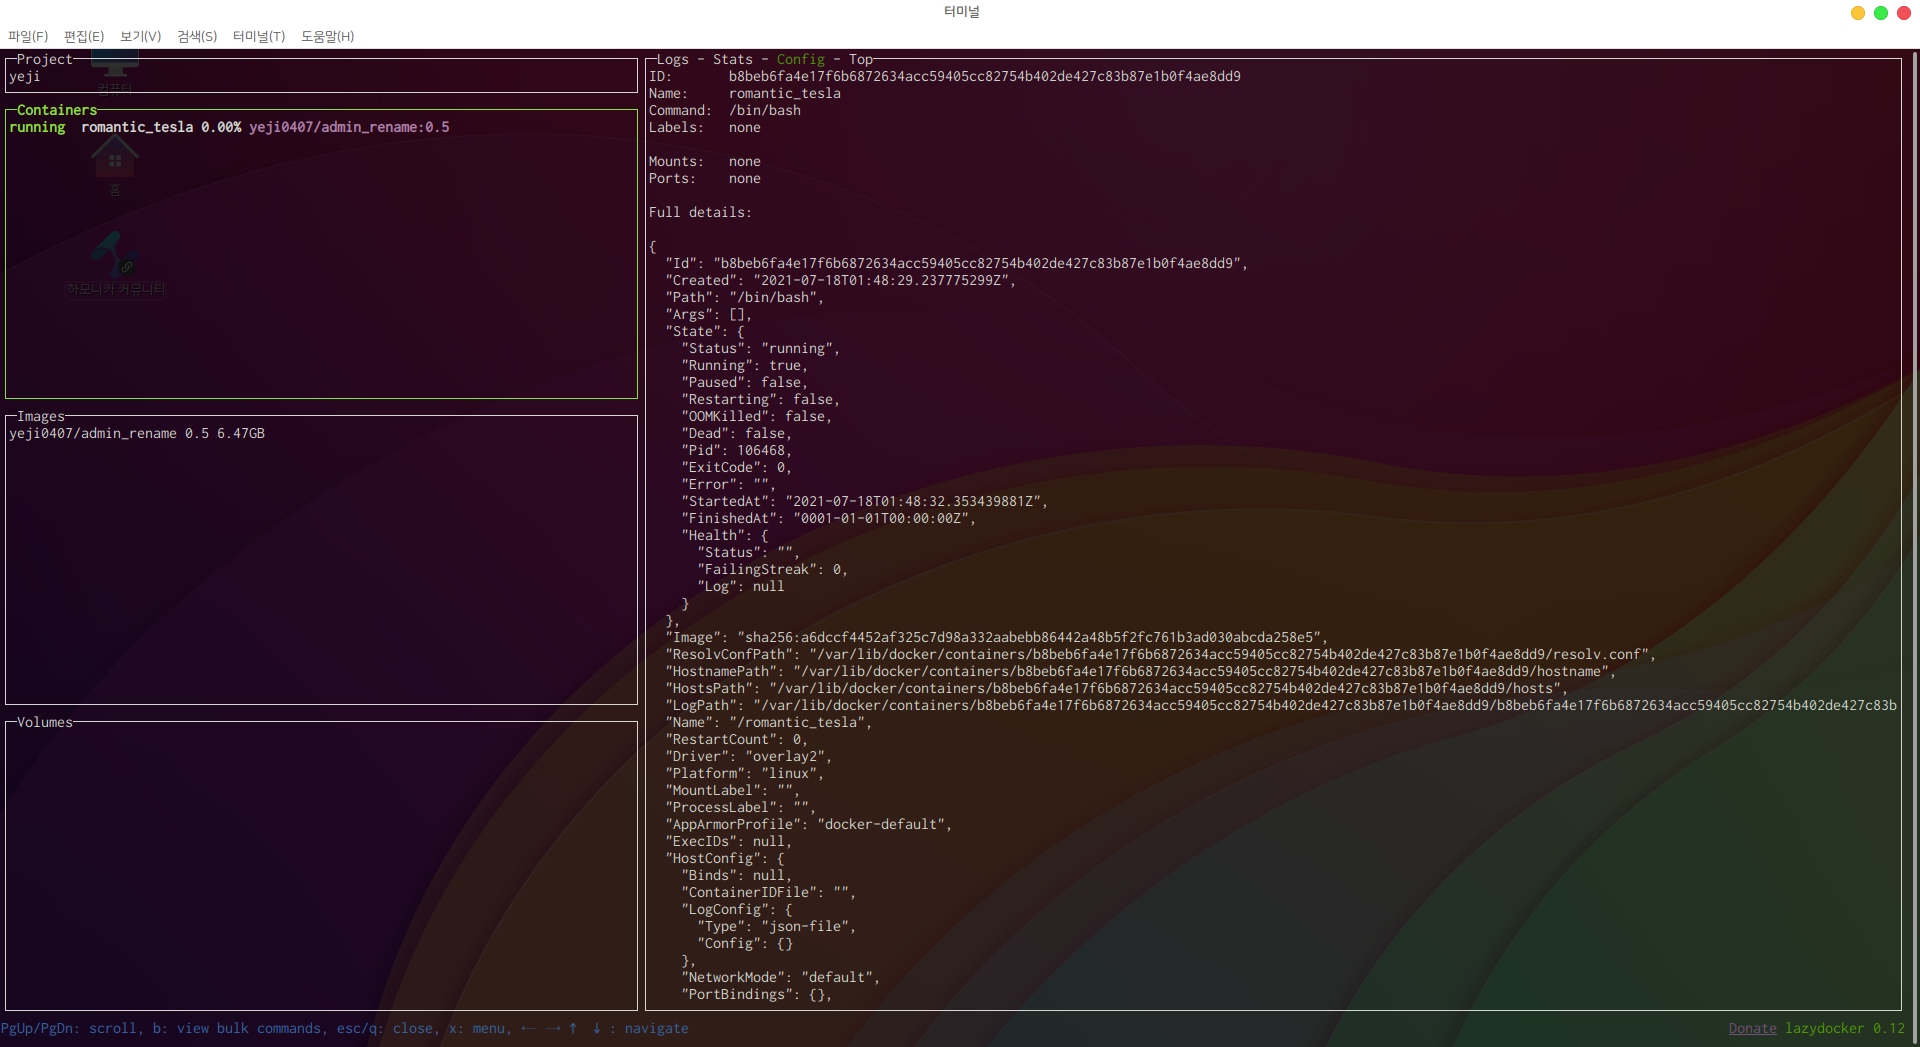Switch to the Top tab

[860, 60]
